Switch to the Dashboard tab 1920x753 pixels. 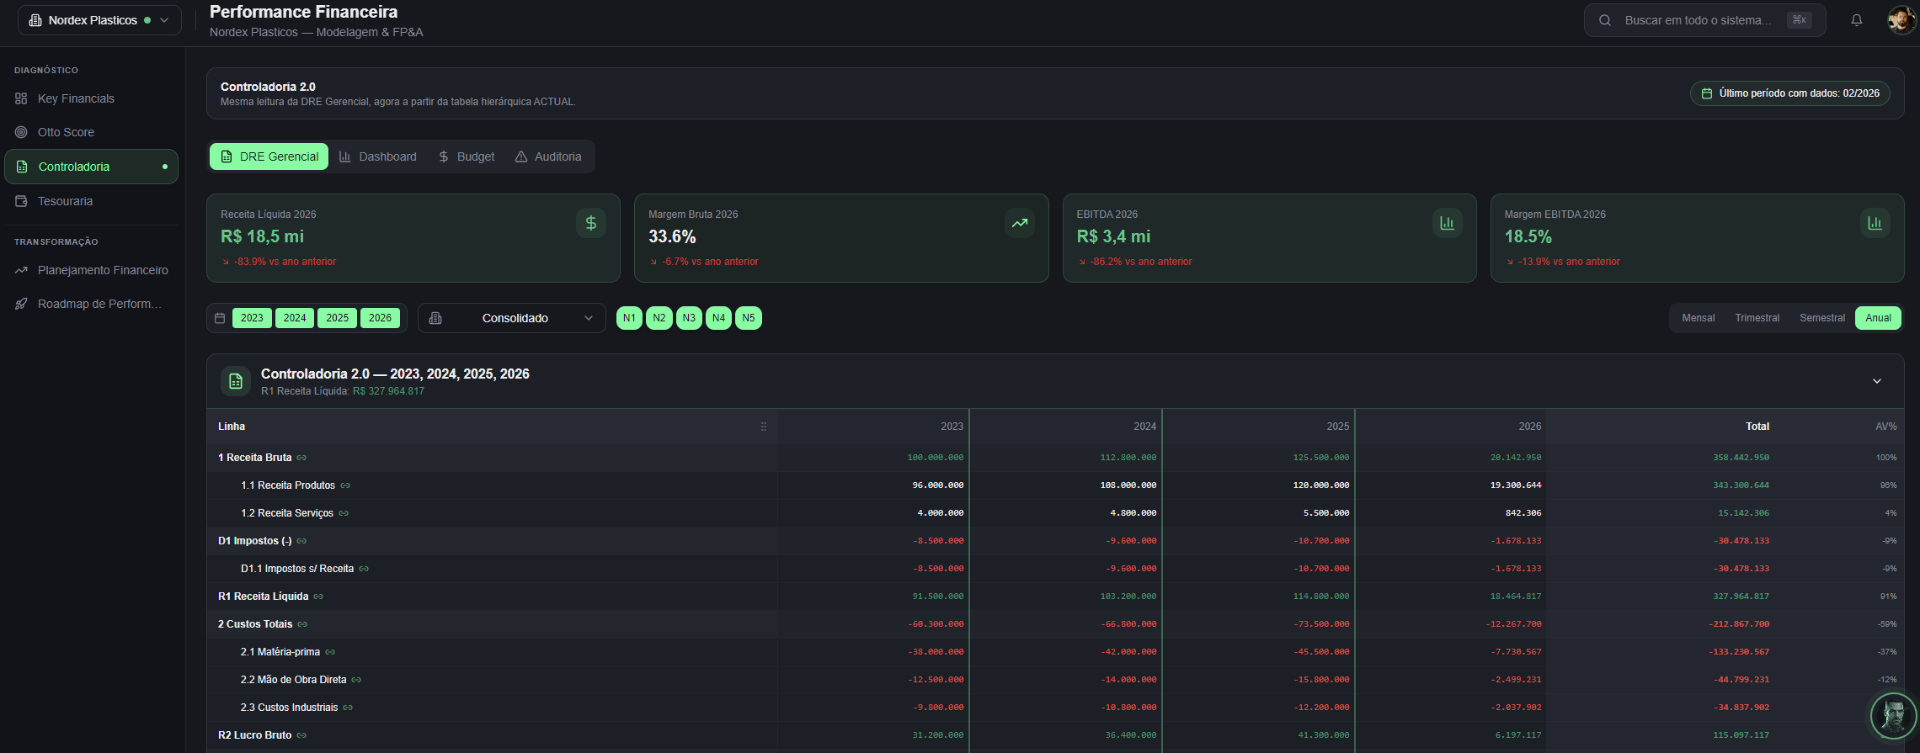coord(378,157)
